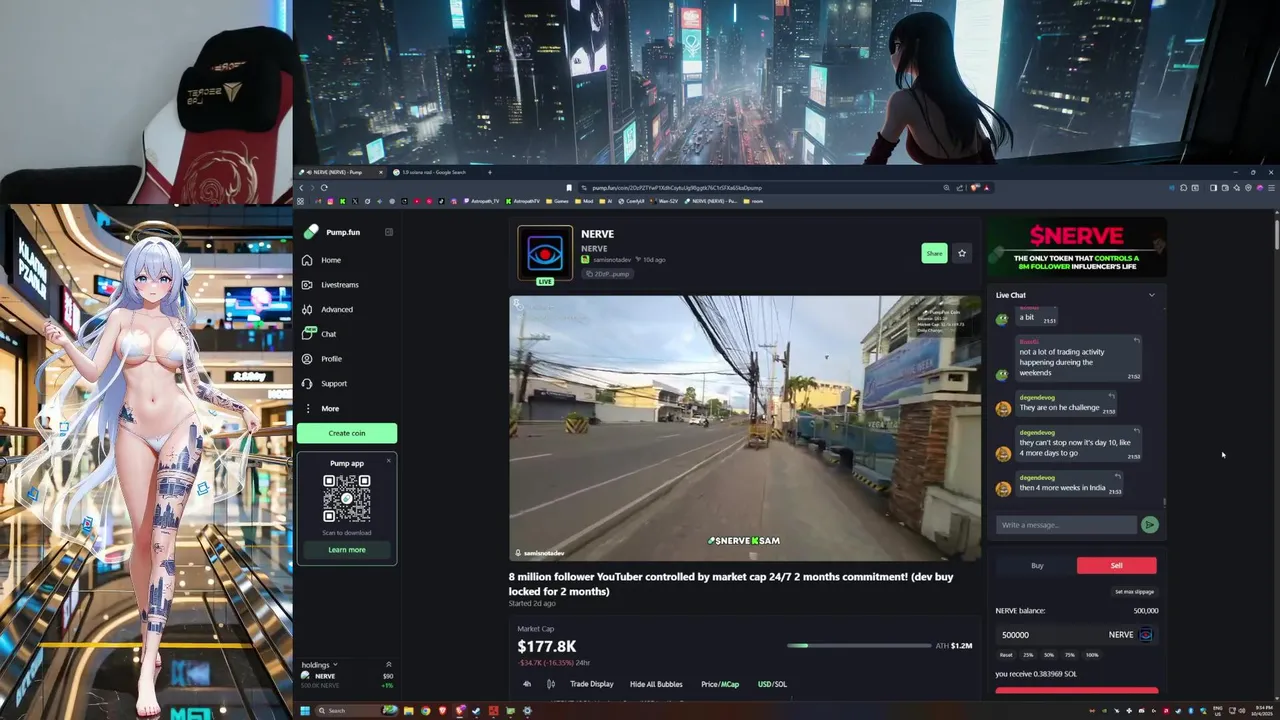Open the Games bookmark folder
This screenshot has height=720, width=1280.
coord(557,201)
